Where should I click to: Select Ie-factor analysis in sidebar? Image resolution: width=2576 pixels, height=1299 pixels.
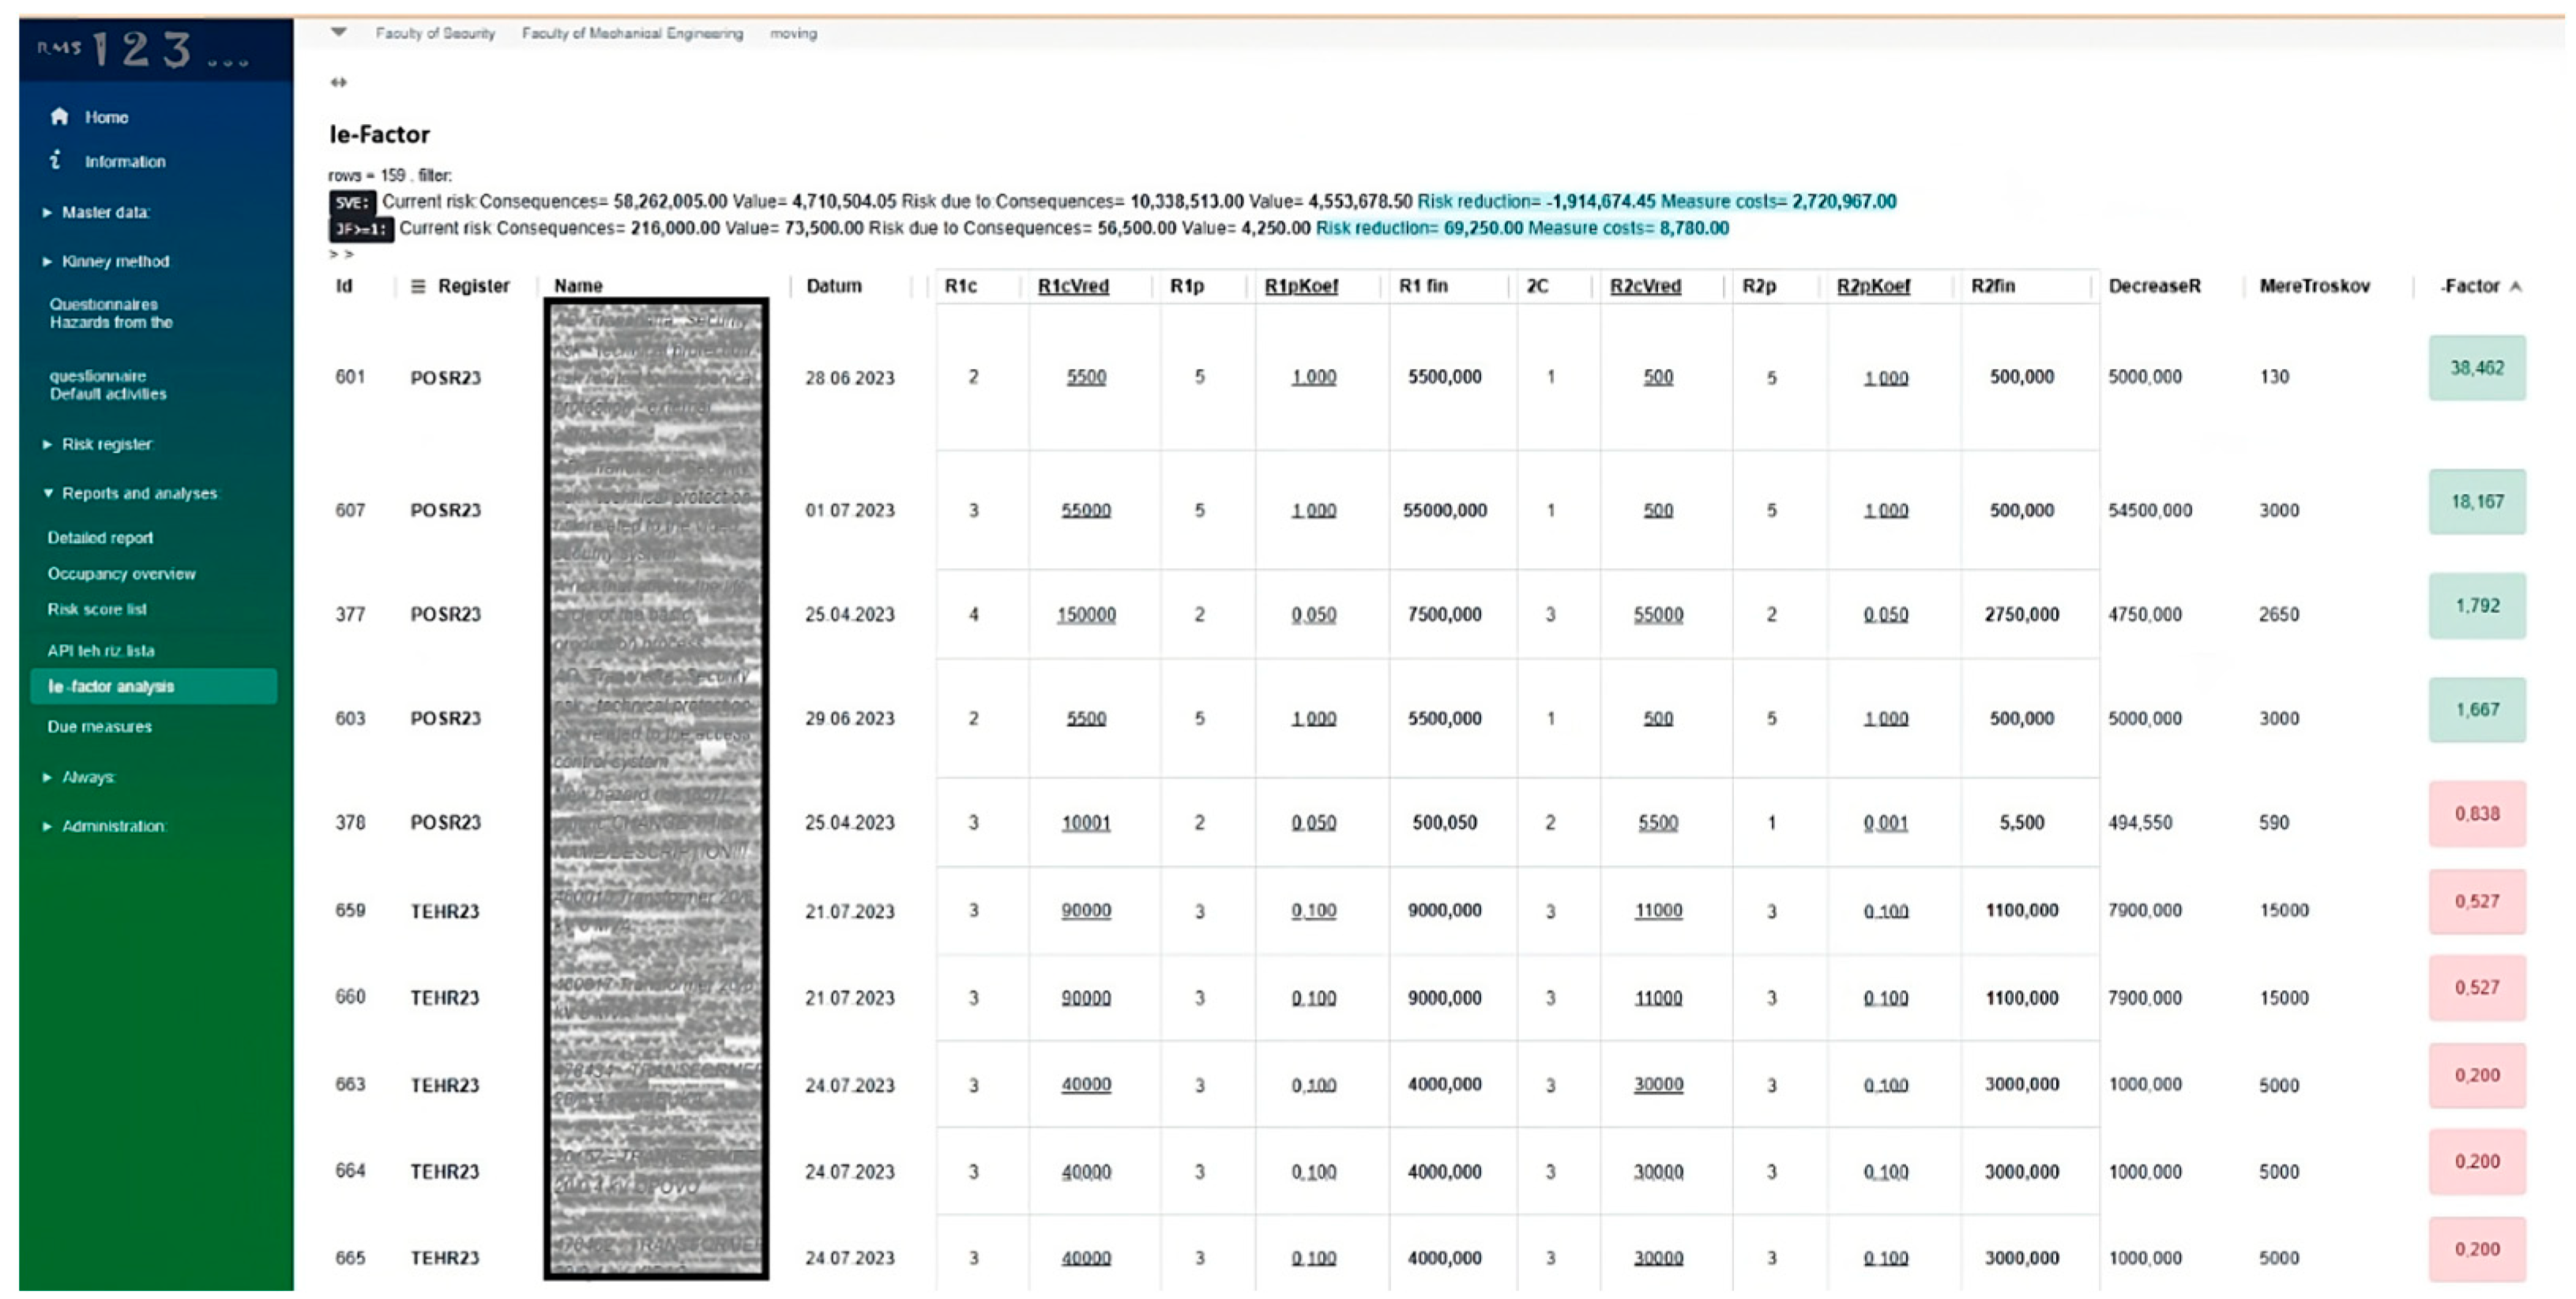coord(111,686)
